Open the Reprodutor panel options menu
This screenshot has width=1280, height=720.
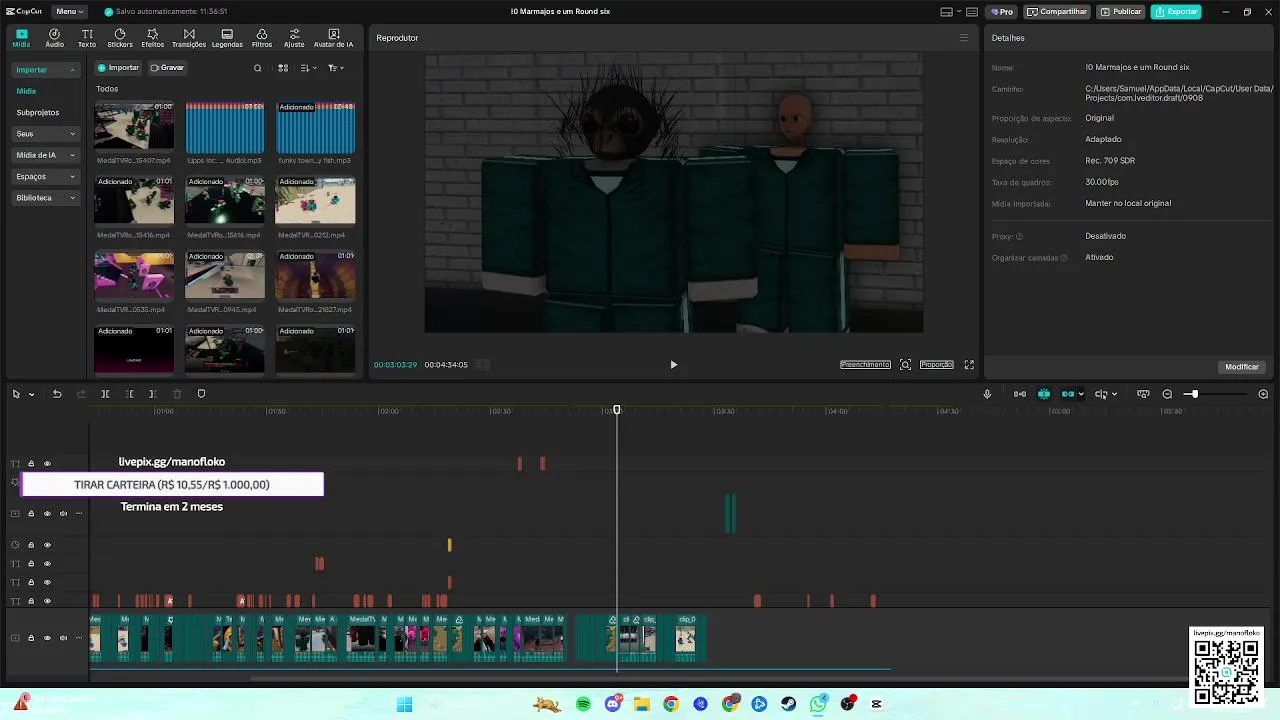964,38
